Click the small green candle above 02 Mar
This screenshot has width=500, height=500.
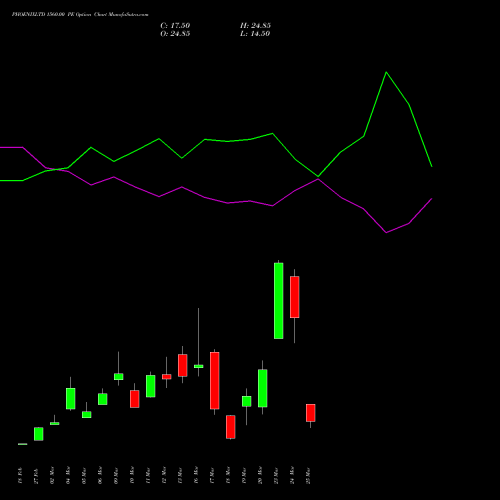(x=55, y=424)
